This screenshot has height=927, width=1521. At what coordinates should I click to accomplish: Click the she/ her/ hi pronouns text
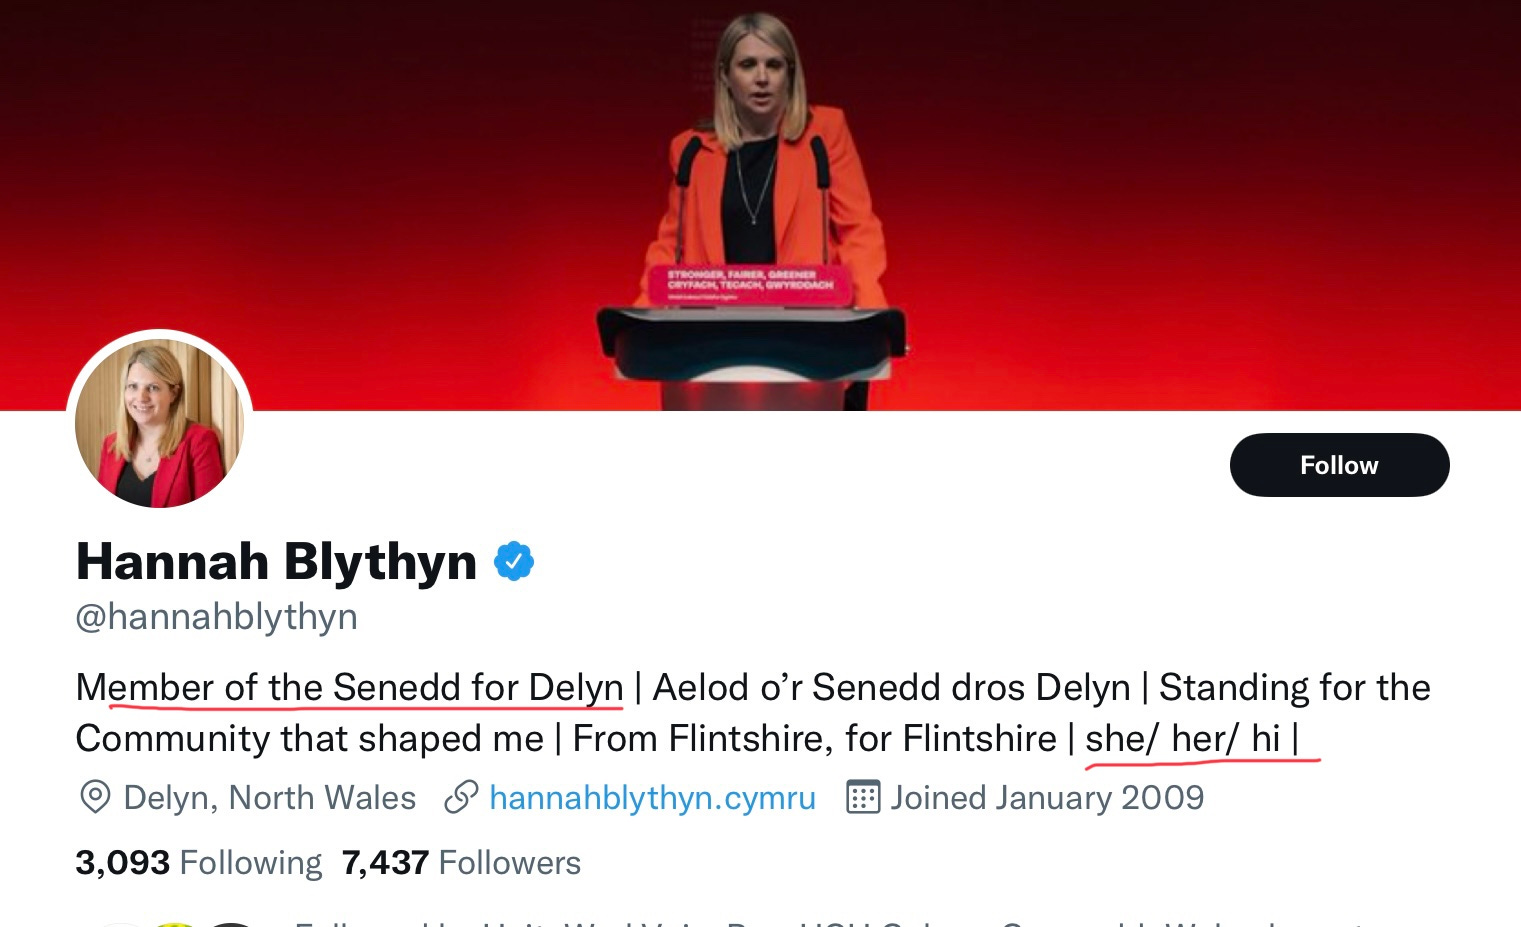[1183, 738]
